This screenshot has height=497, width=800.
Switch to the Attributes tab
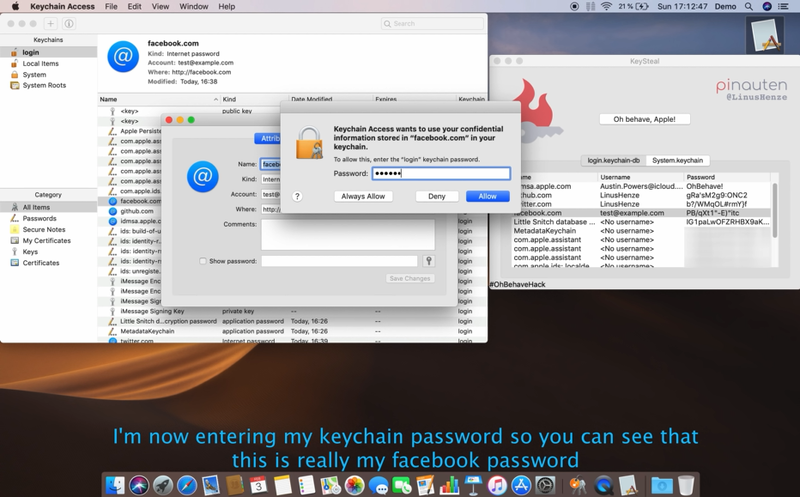tap(270, 138)
